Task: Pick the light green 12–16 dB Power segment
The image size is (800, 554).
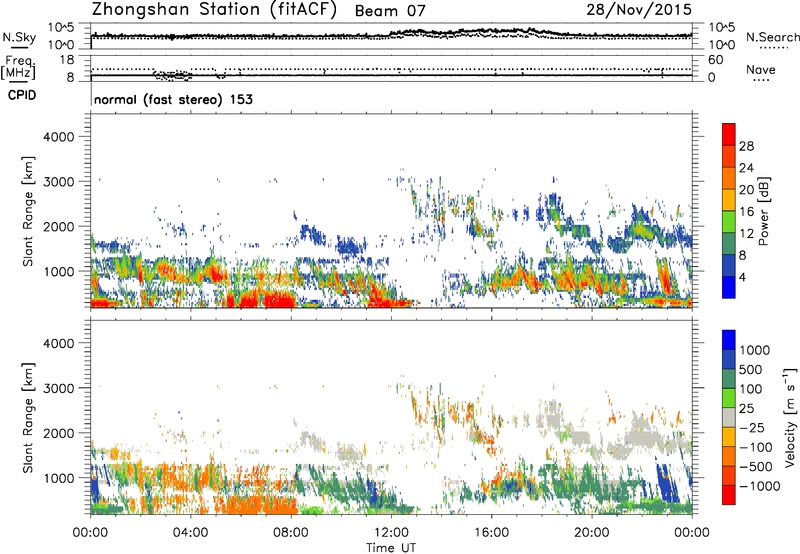Action: point(729,222)
